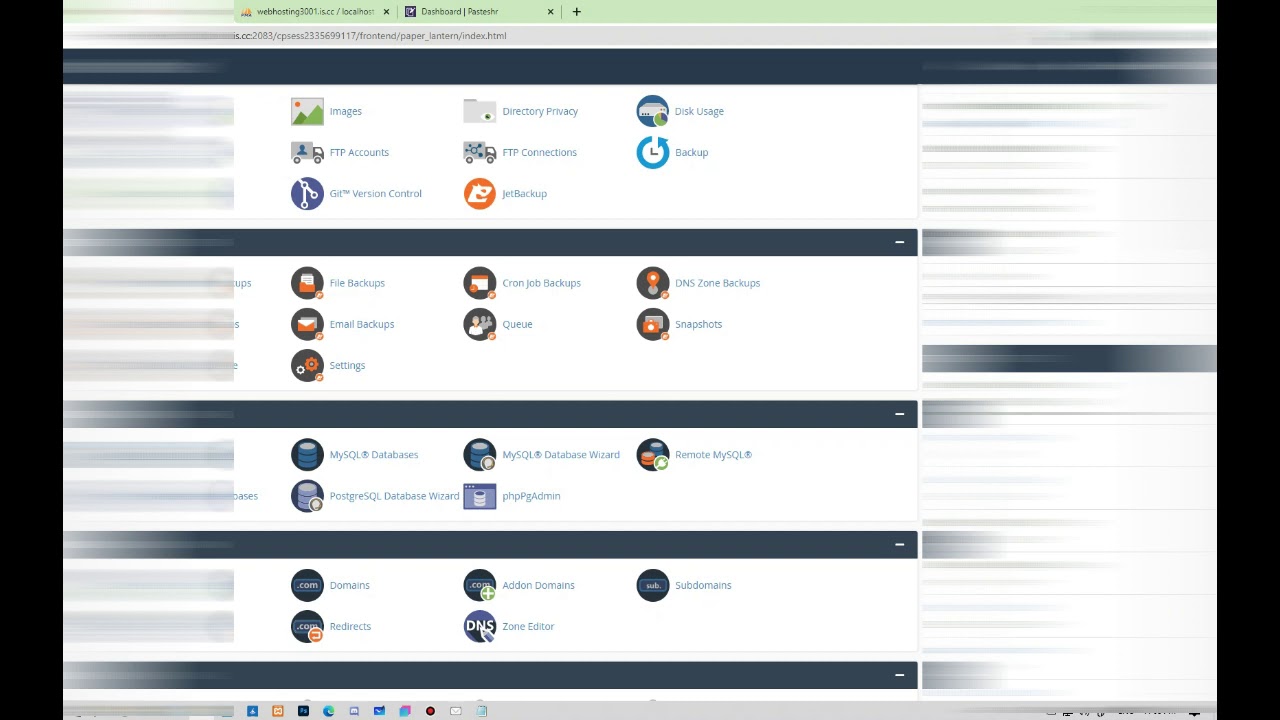Open the Backup clock icon
The width and height of the screenshot is (1280, 720).
point(653,152)
